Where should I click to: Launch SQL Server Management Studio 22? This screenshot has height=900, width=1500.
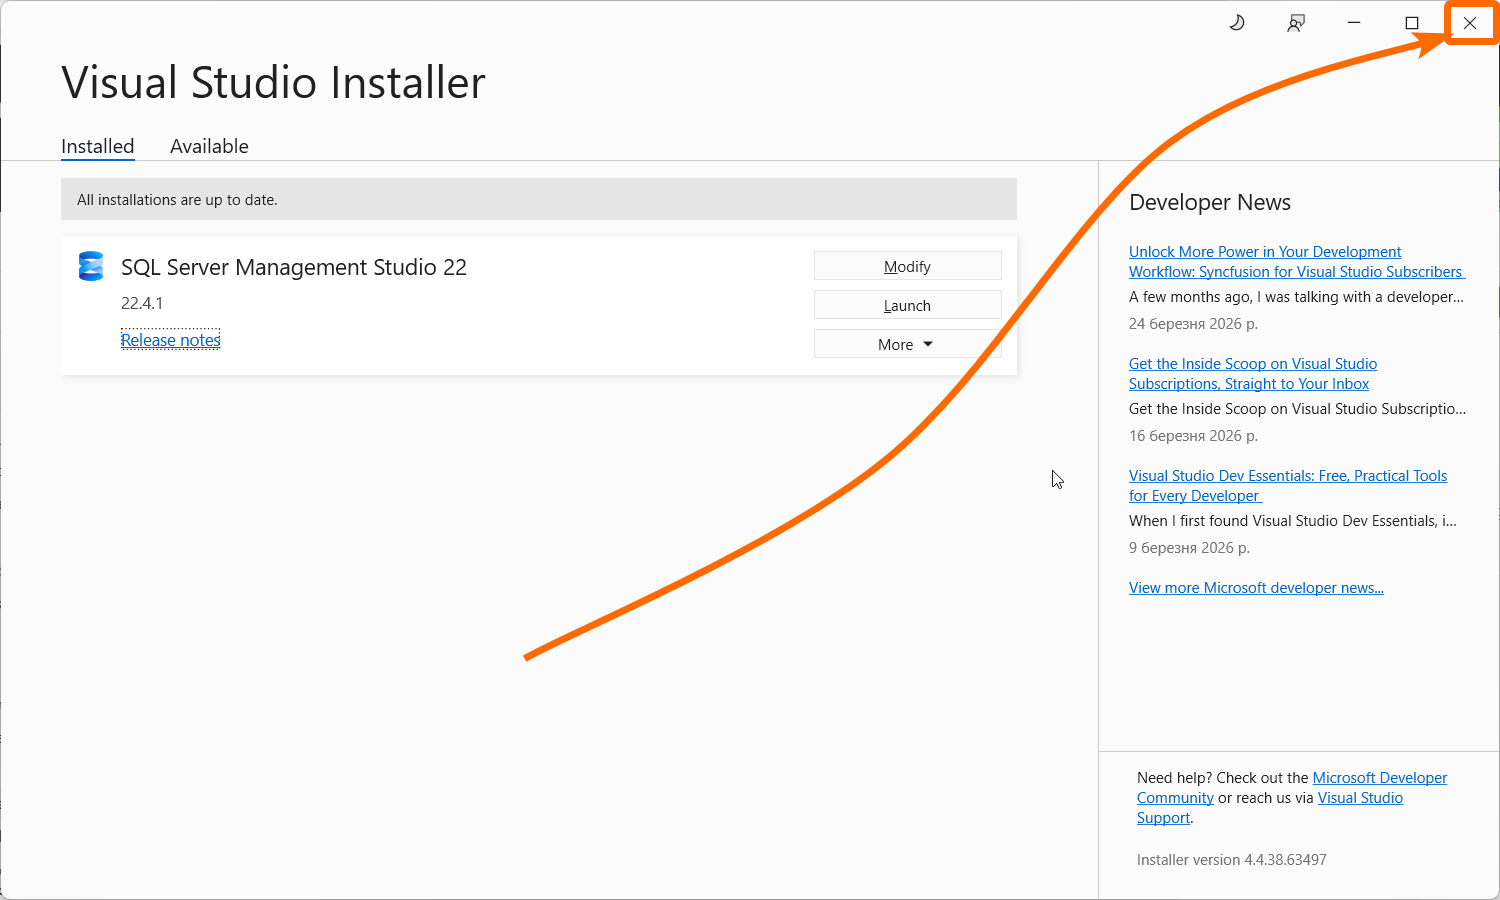pyautogui.click(x=907, y=305)
